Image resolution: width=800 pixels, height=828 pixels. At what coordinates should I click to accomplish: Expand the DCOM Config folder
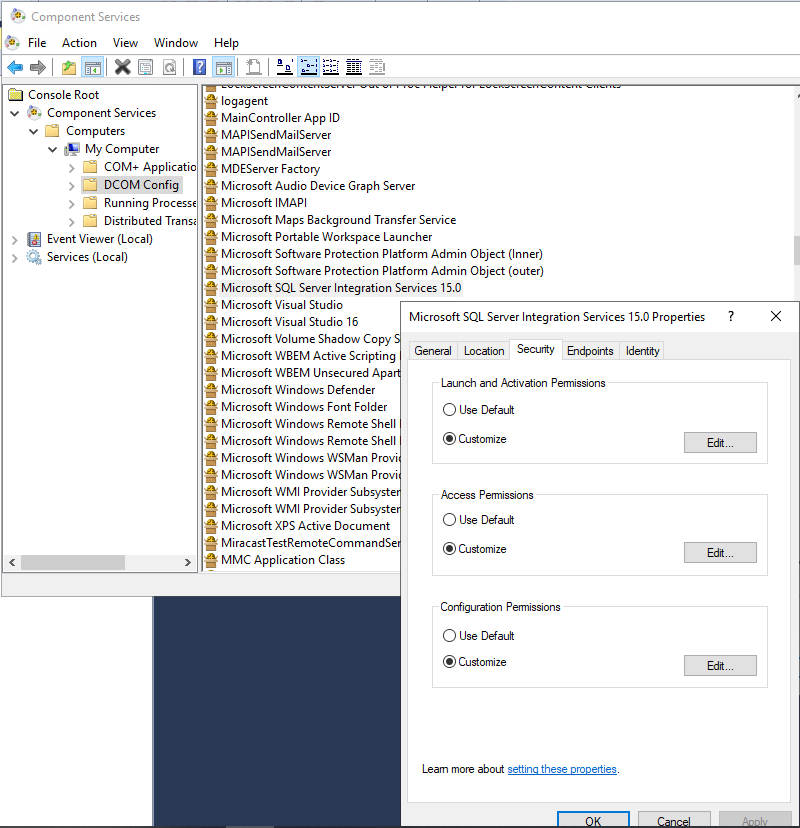[72, 186]
